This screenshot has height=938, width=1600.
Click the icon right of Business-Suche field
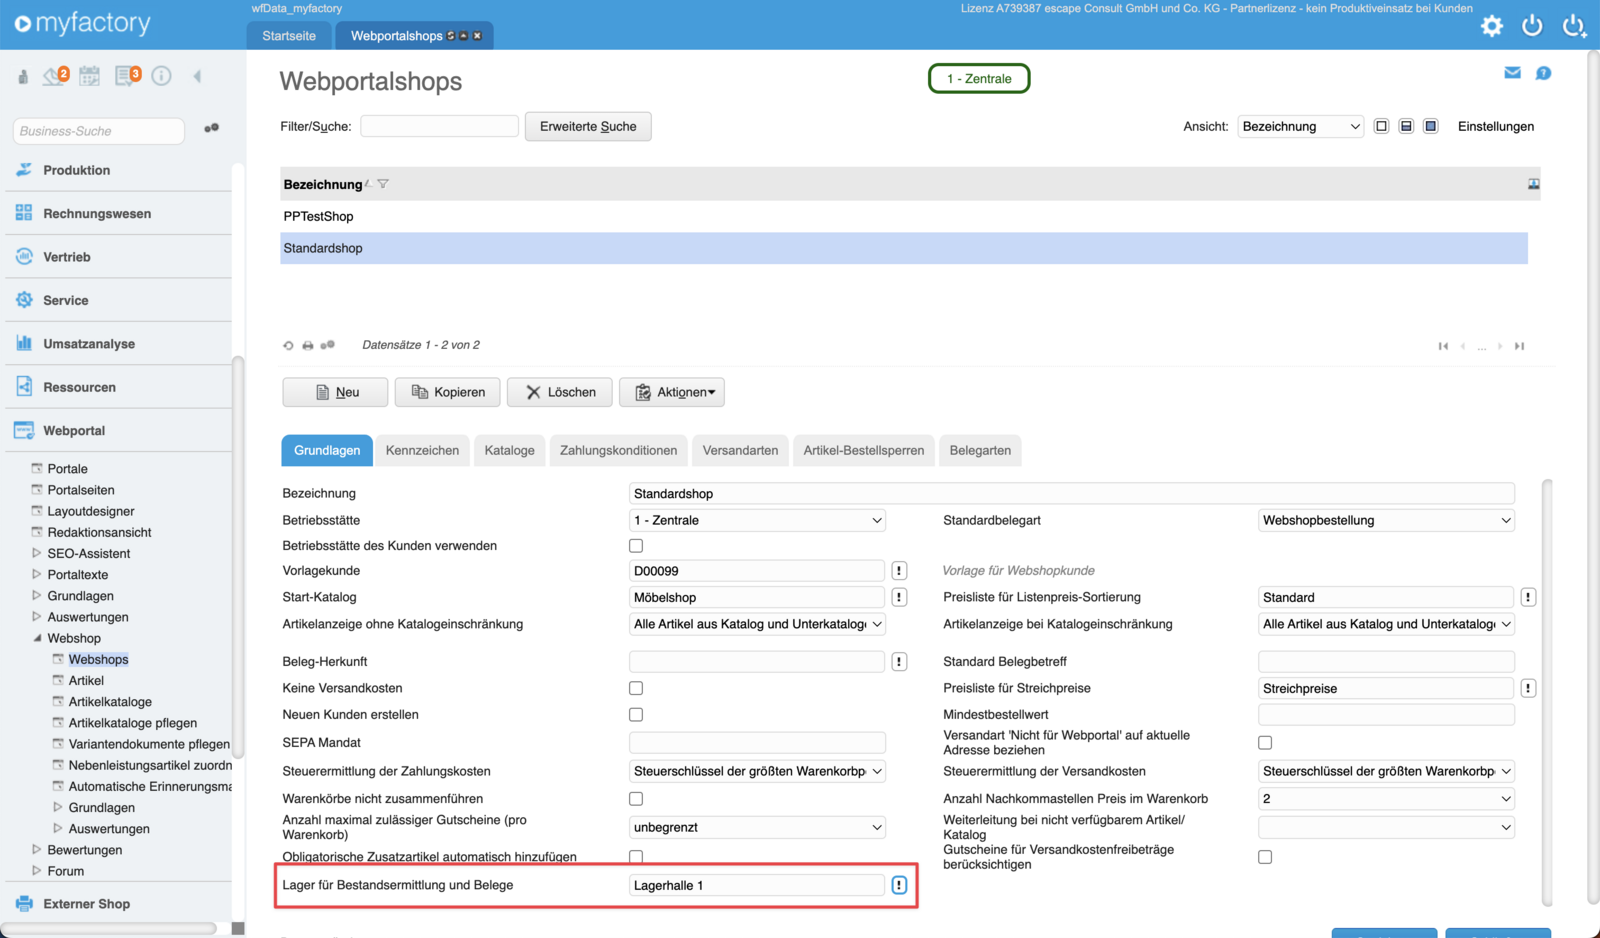click(x=211, y=128)
